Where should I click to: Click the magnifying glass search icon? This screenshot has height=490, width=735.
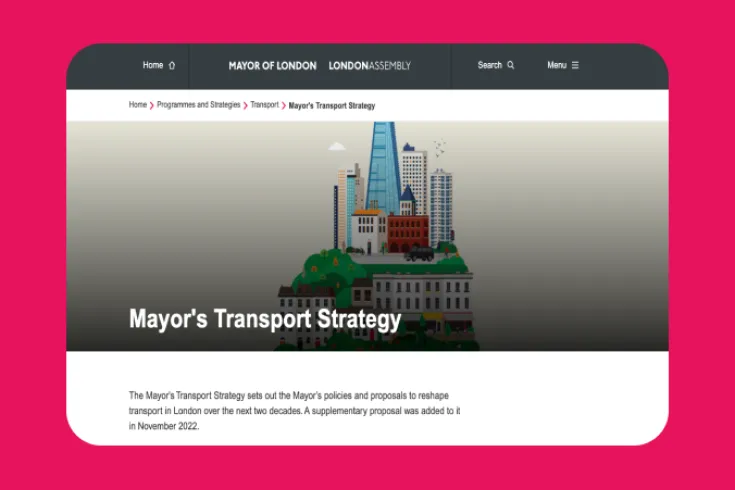tap(511, 66)
